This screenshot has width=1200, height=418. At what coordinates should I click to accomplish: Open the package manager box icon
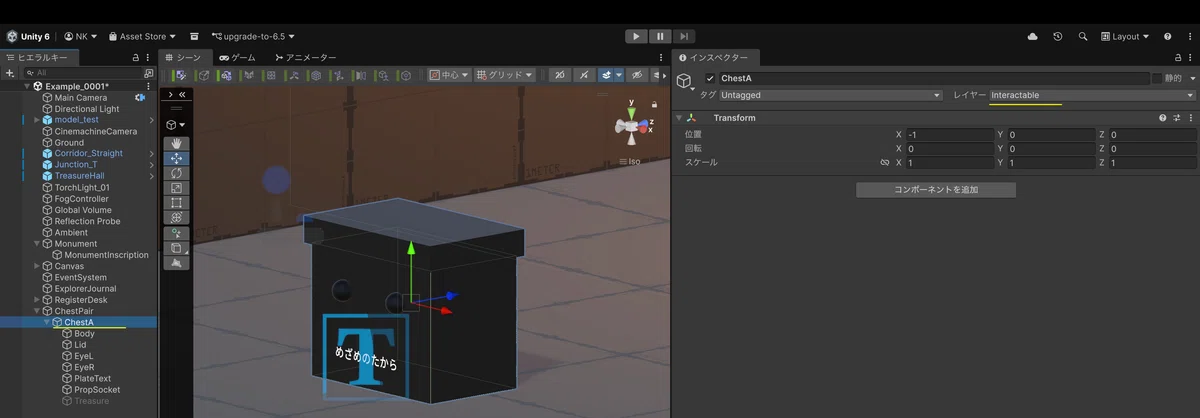(x=194, y=36)
